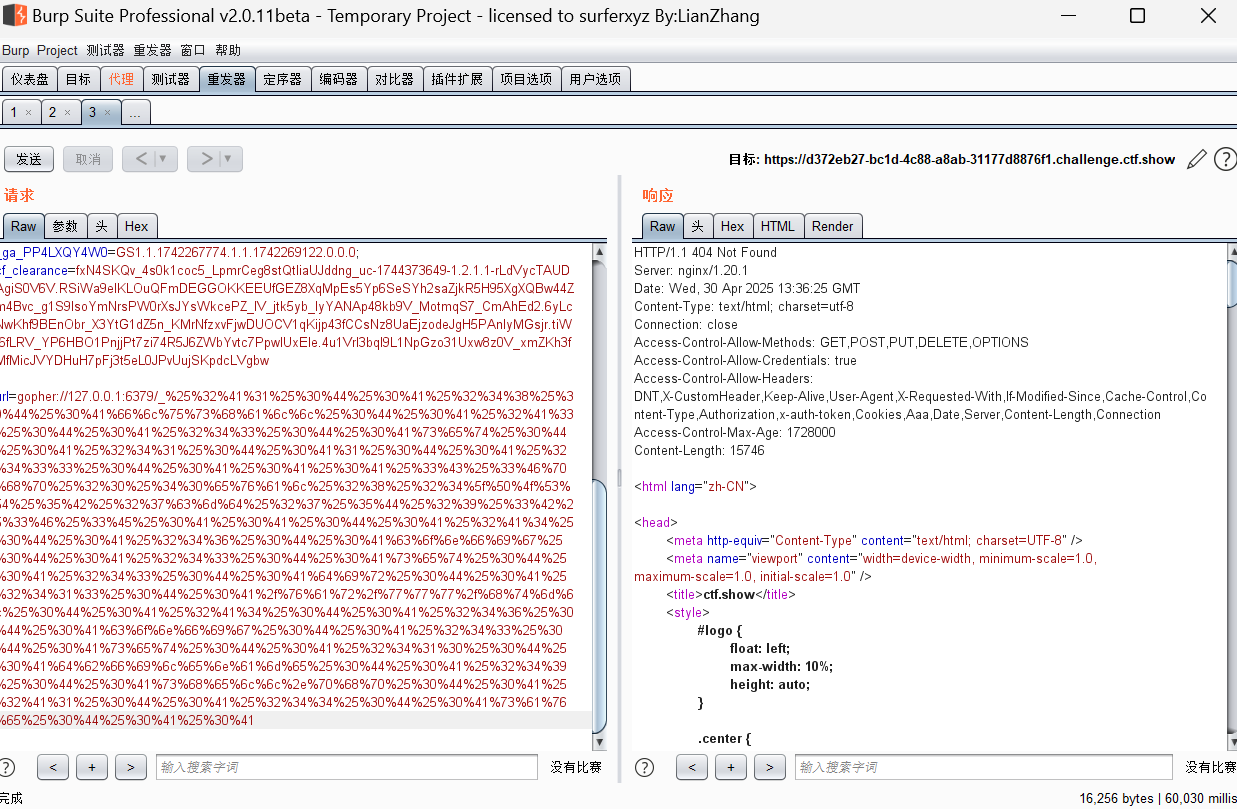
Task: Click the help icon beside response search
Action: tap(645, 767)
